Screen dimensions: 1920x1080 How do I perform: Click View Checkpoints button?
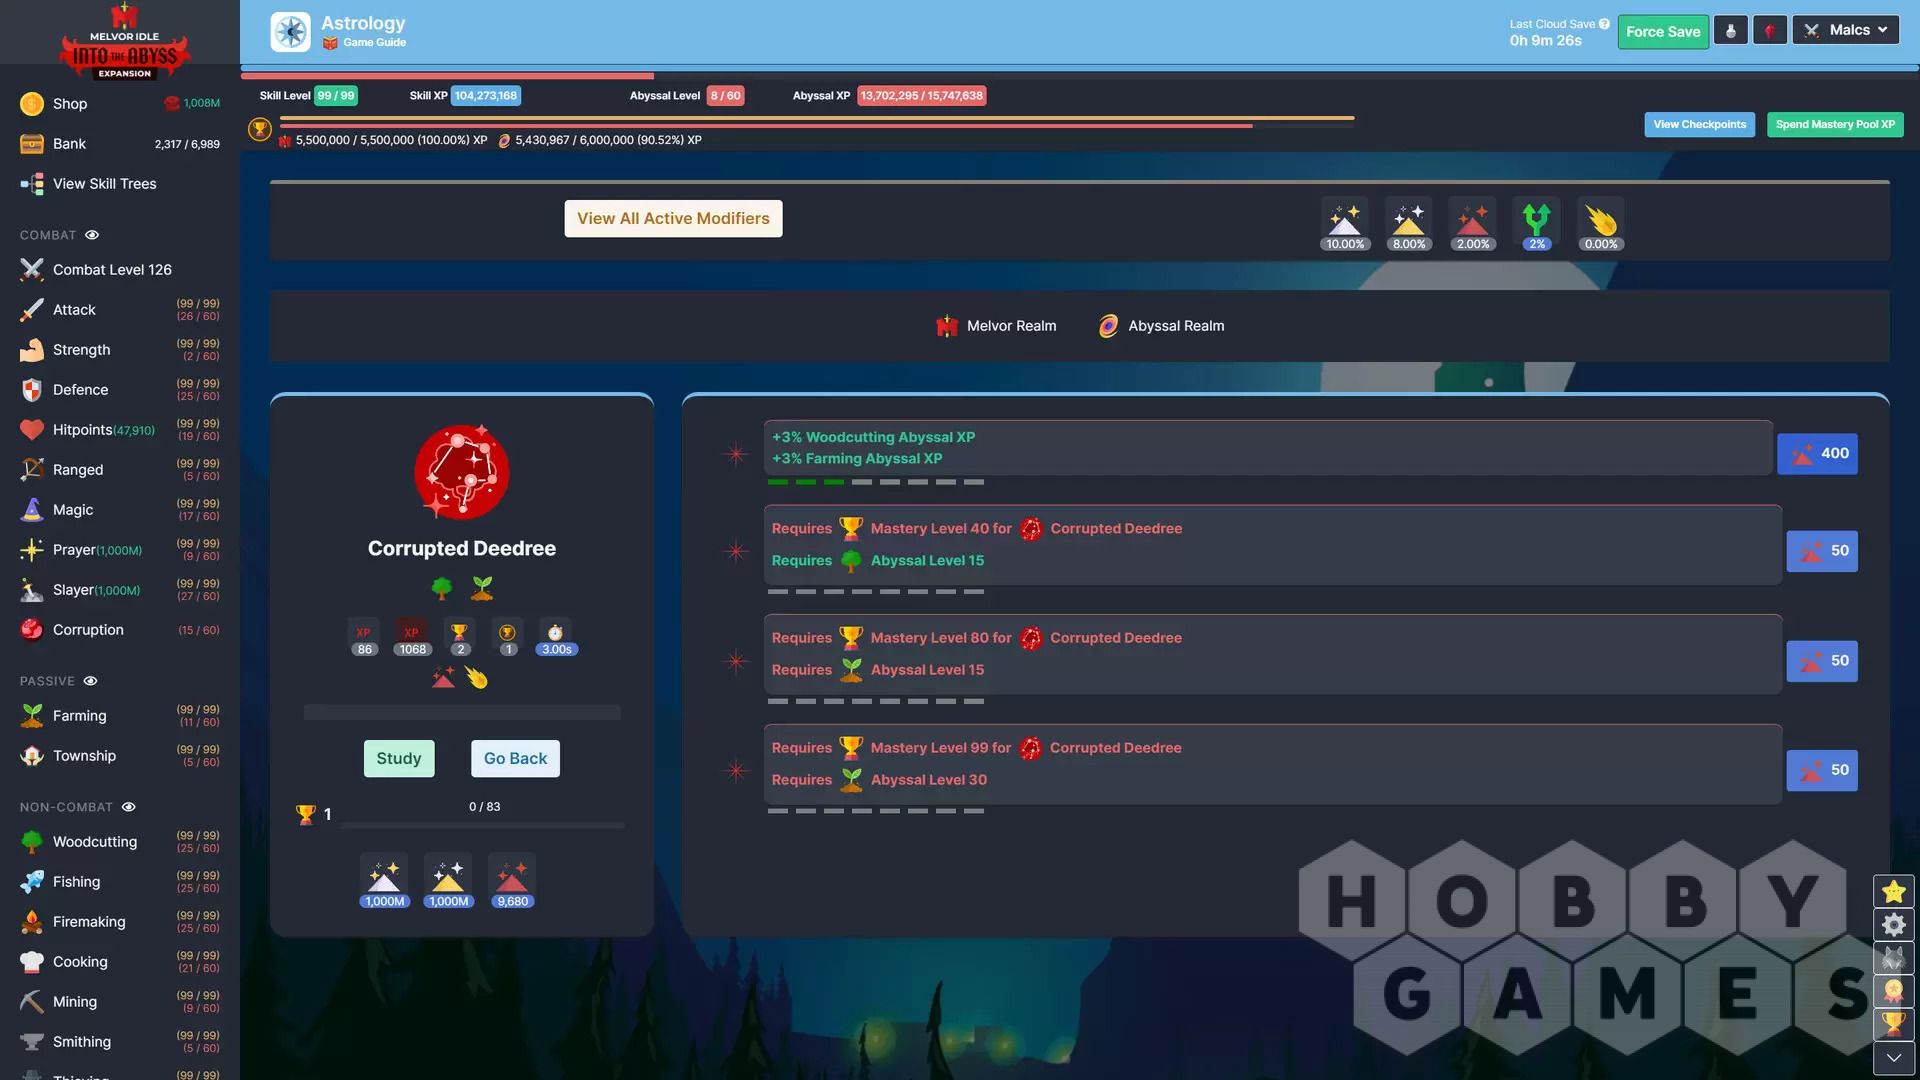coord(1699,125)
